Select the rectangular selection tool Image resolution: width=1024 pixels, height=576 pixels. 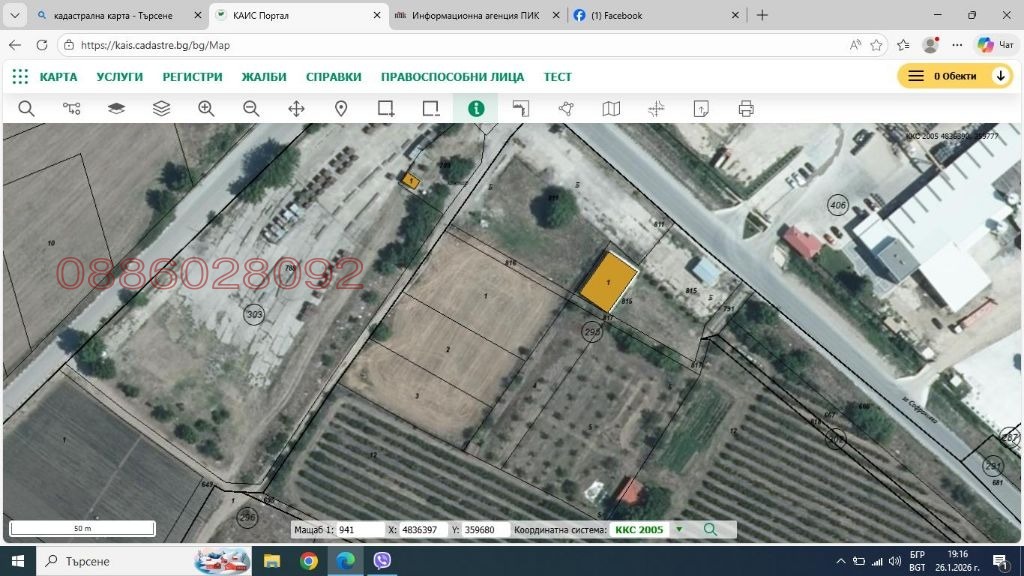tap(385, 108)
